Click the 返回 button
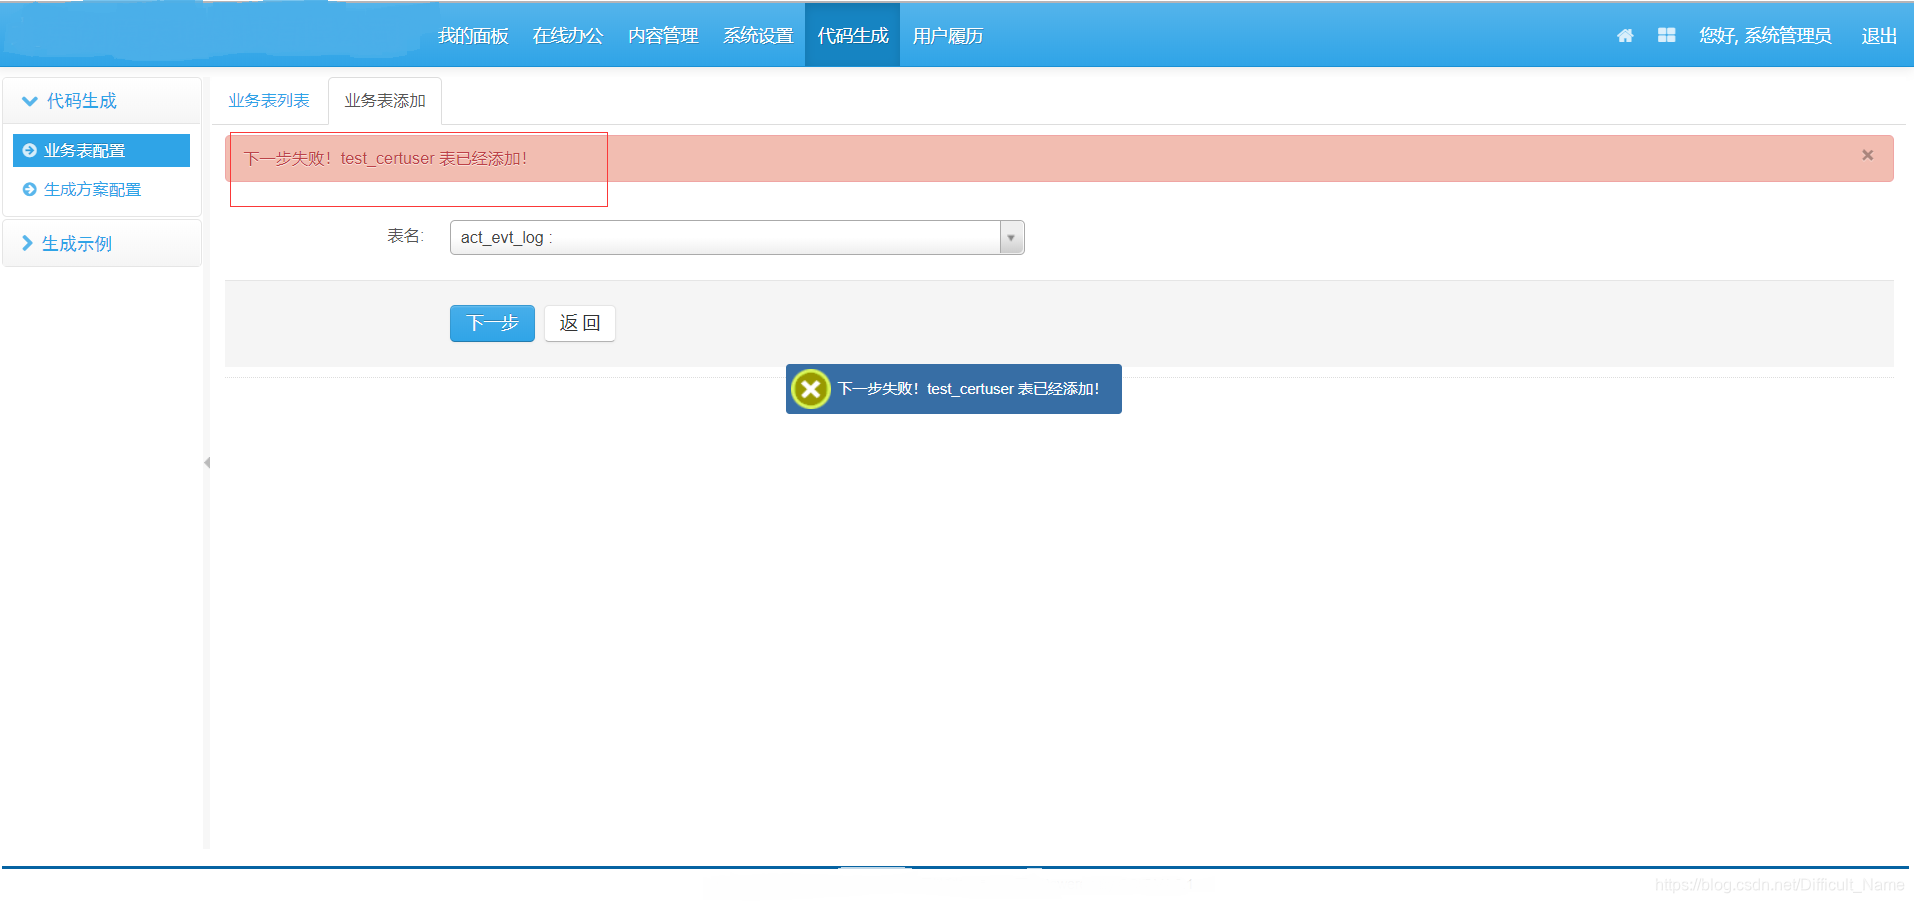1914x903 pixels. (x=580, y=323)
